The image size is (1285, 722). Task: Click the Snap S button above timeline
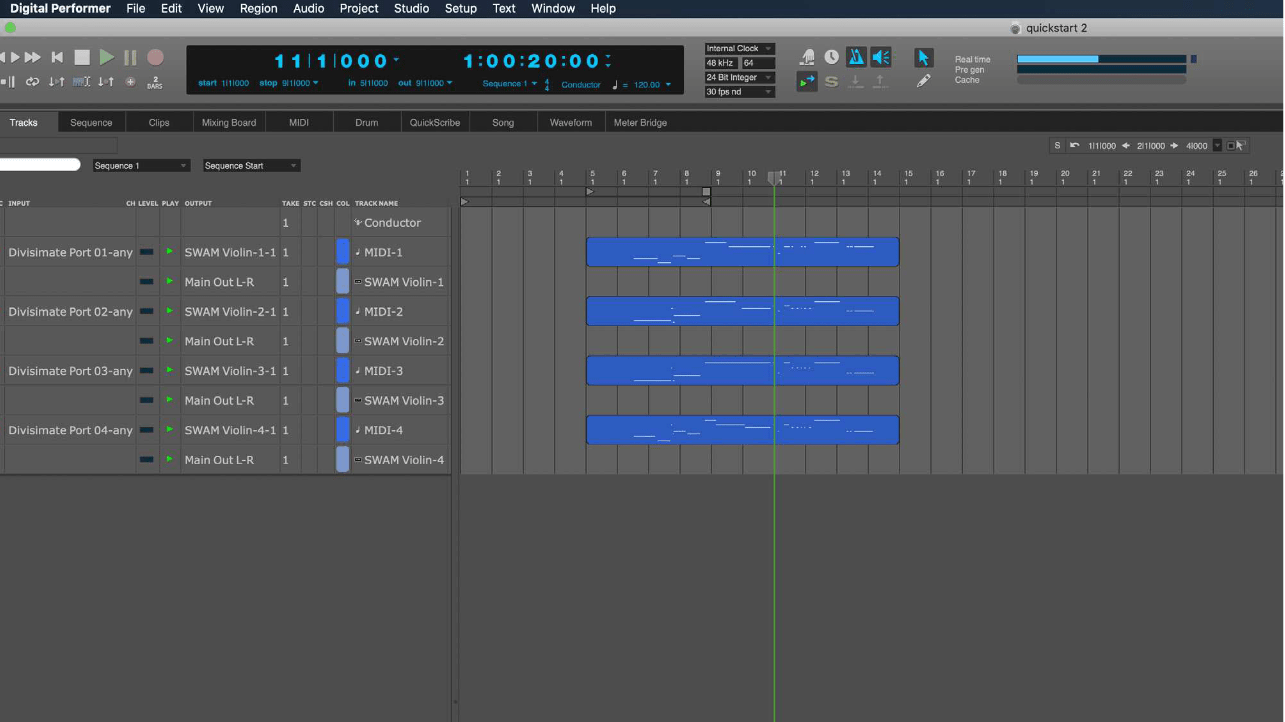click(1057, 146)
